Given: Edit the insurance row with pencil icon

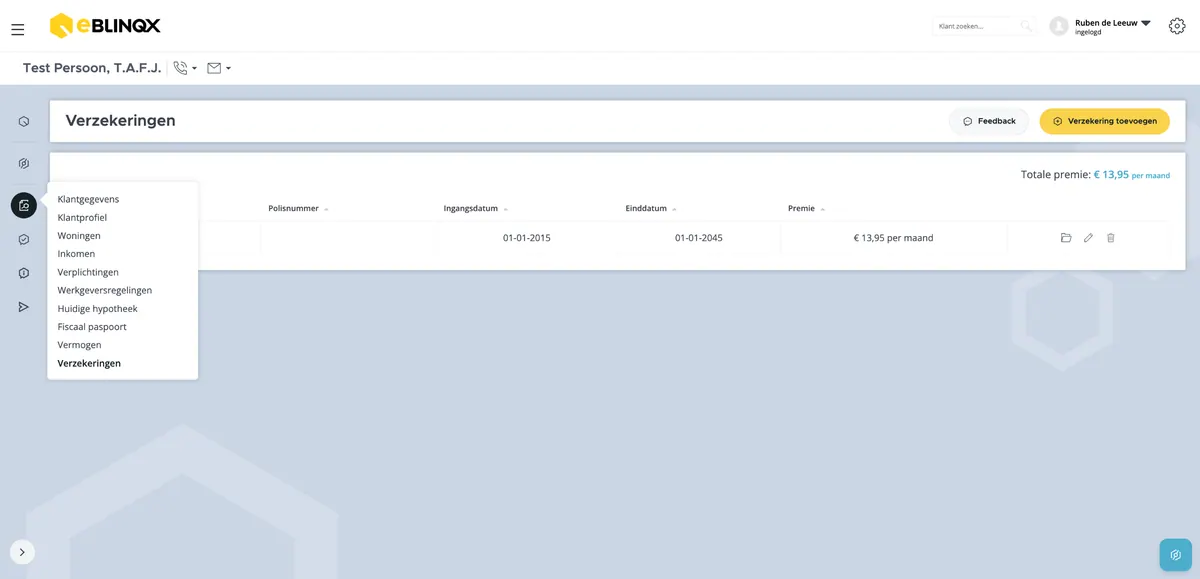Looking at the screenshot, I should tap(1088, 238).
